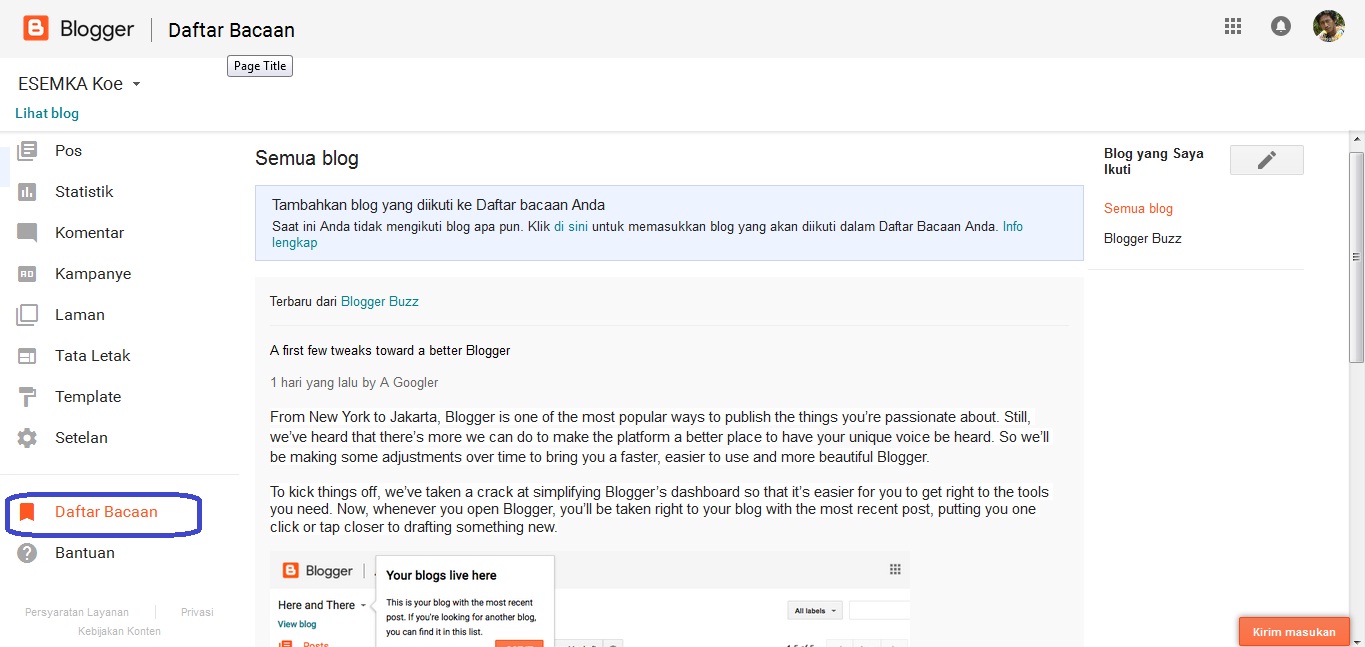
Task: Select Tata Letak in the sidebar
Action: (x=92, y=356)
